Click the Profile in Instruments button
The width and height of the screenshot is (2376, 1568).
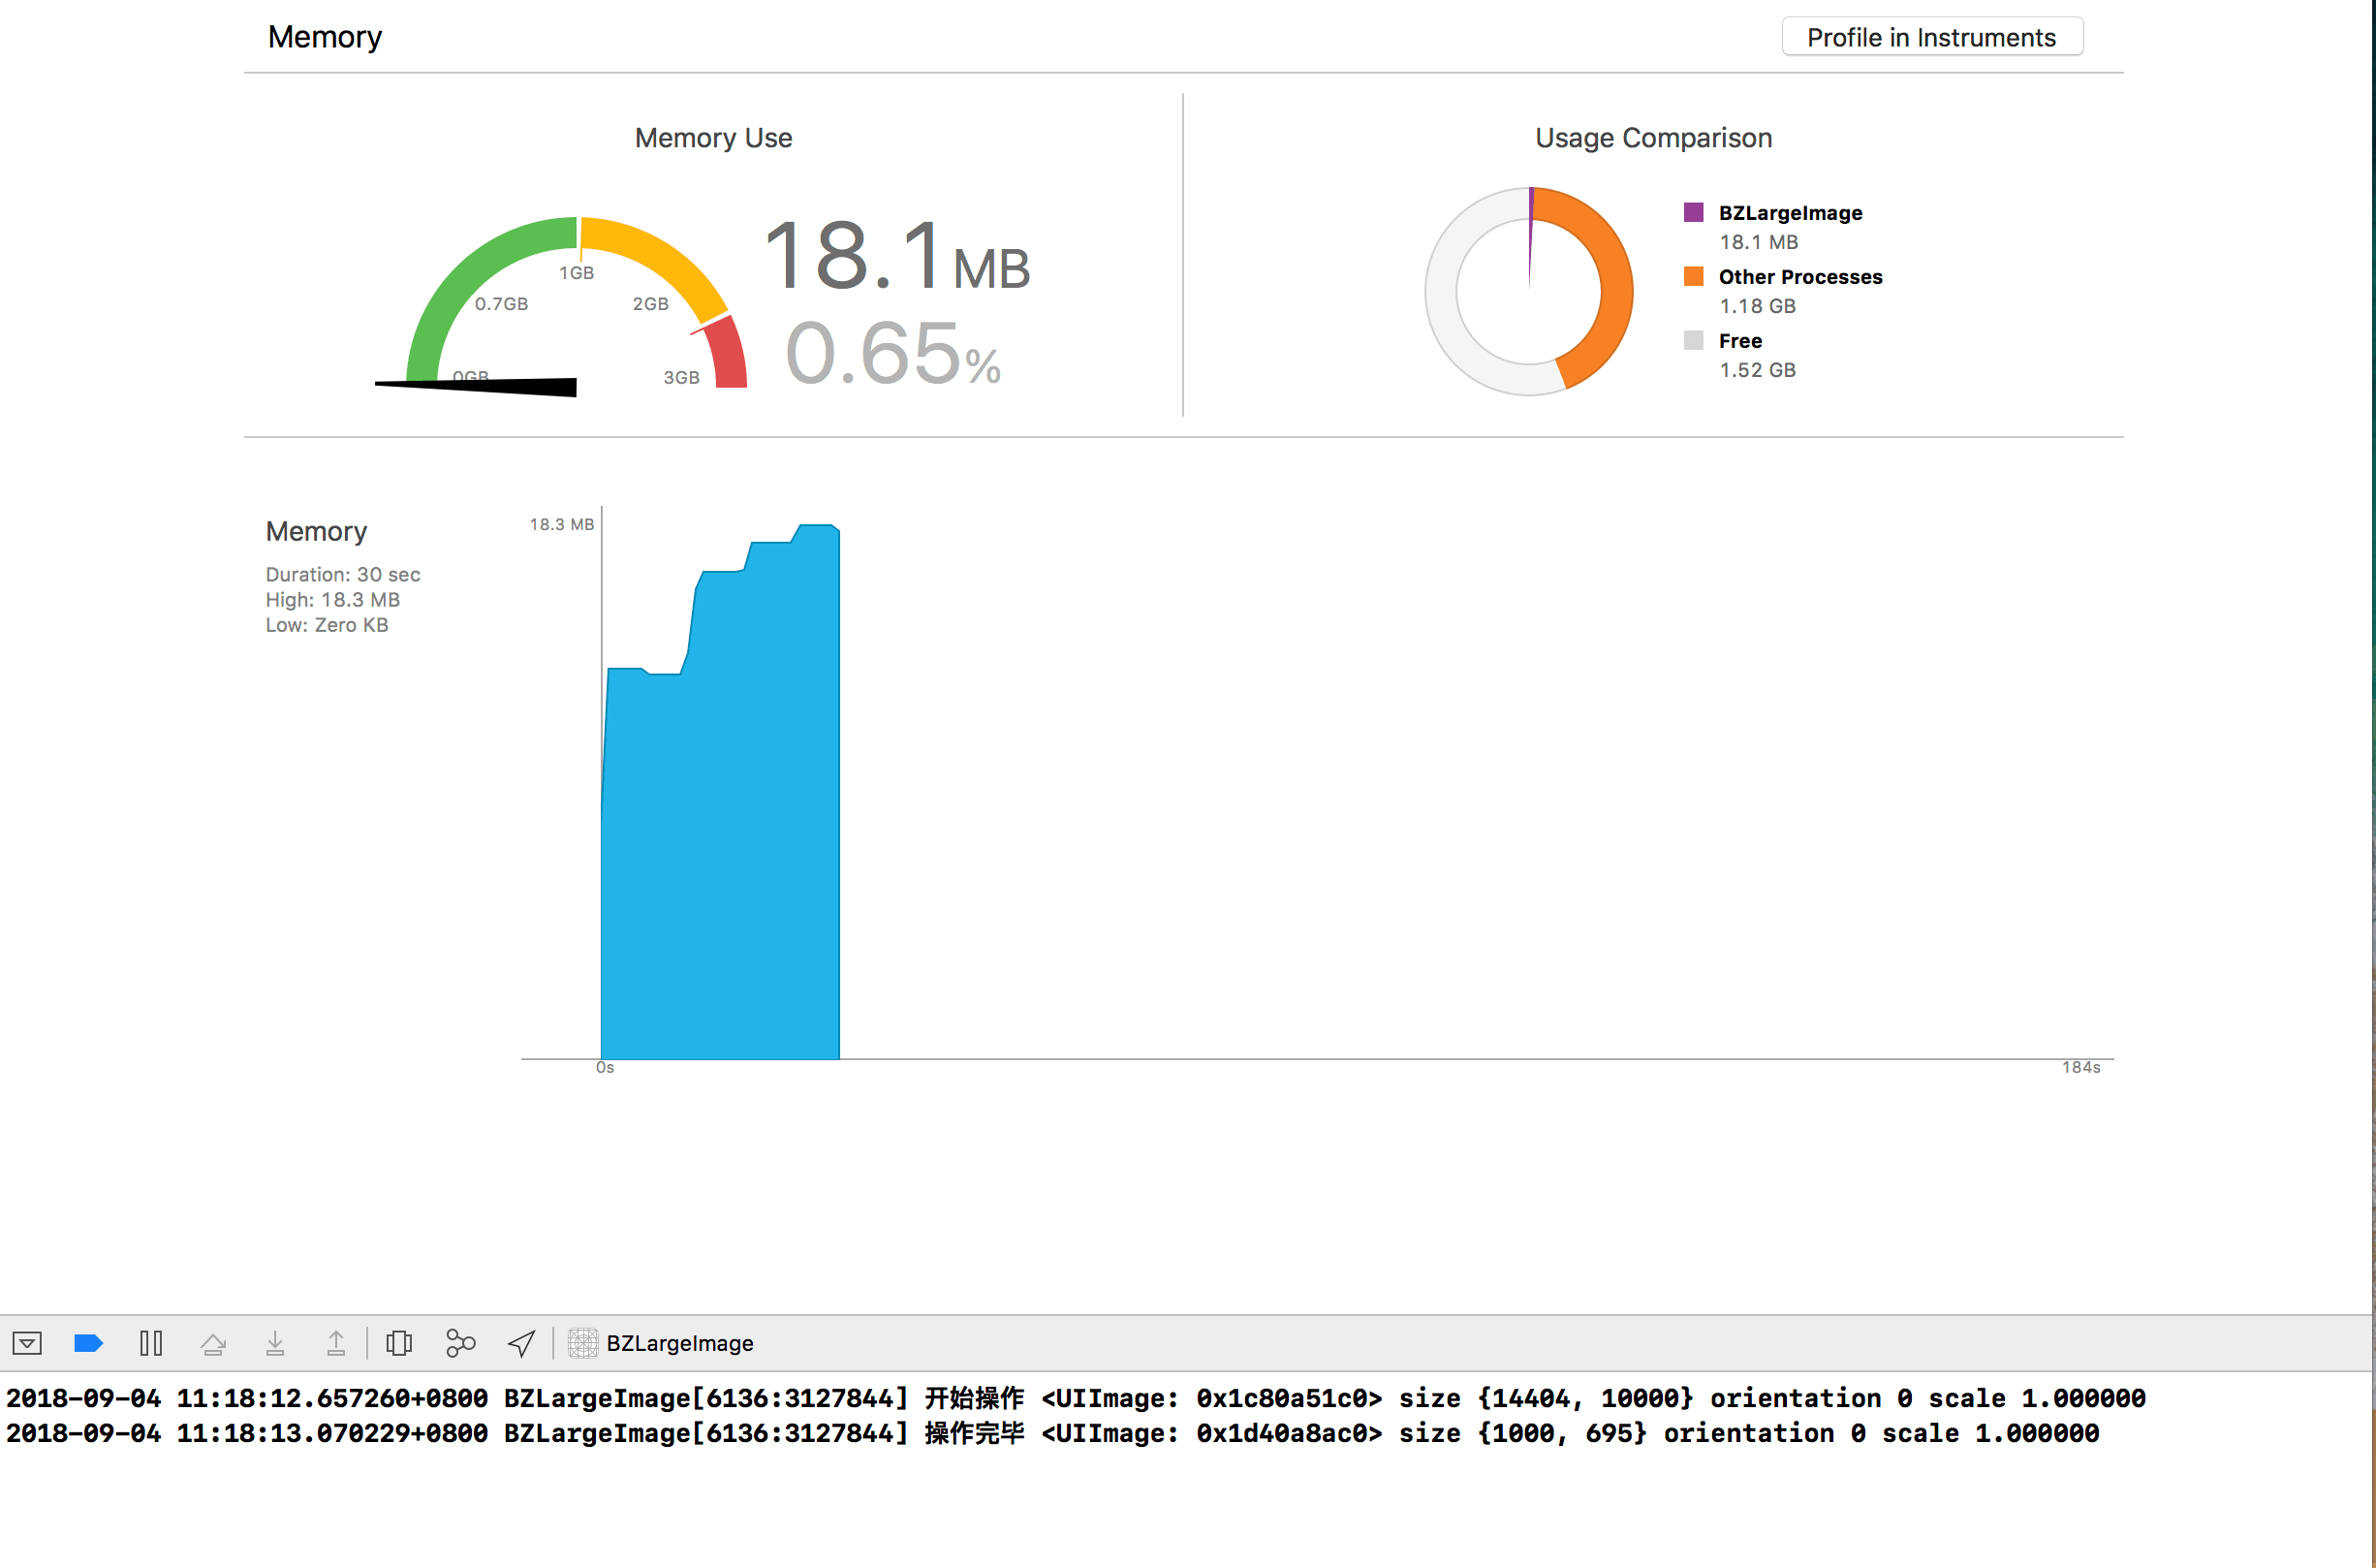[x=1931, y=37]
